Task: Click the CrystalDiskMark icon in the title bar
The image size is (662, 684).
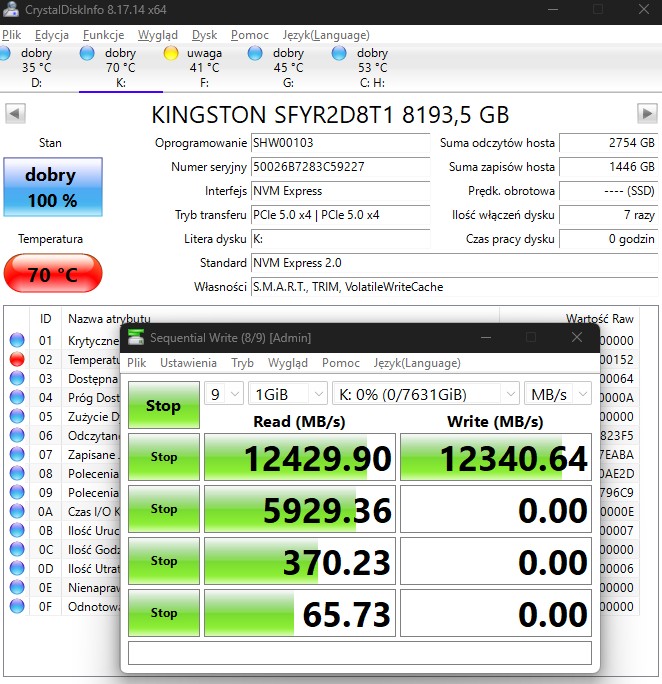Action: point(136,337)
